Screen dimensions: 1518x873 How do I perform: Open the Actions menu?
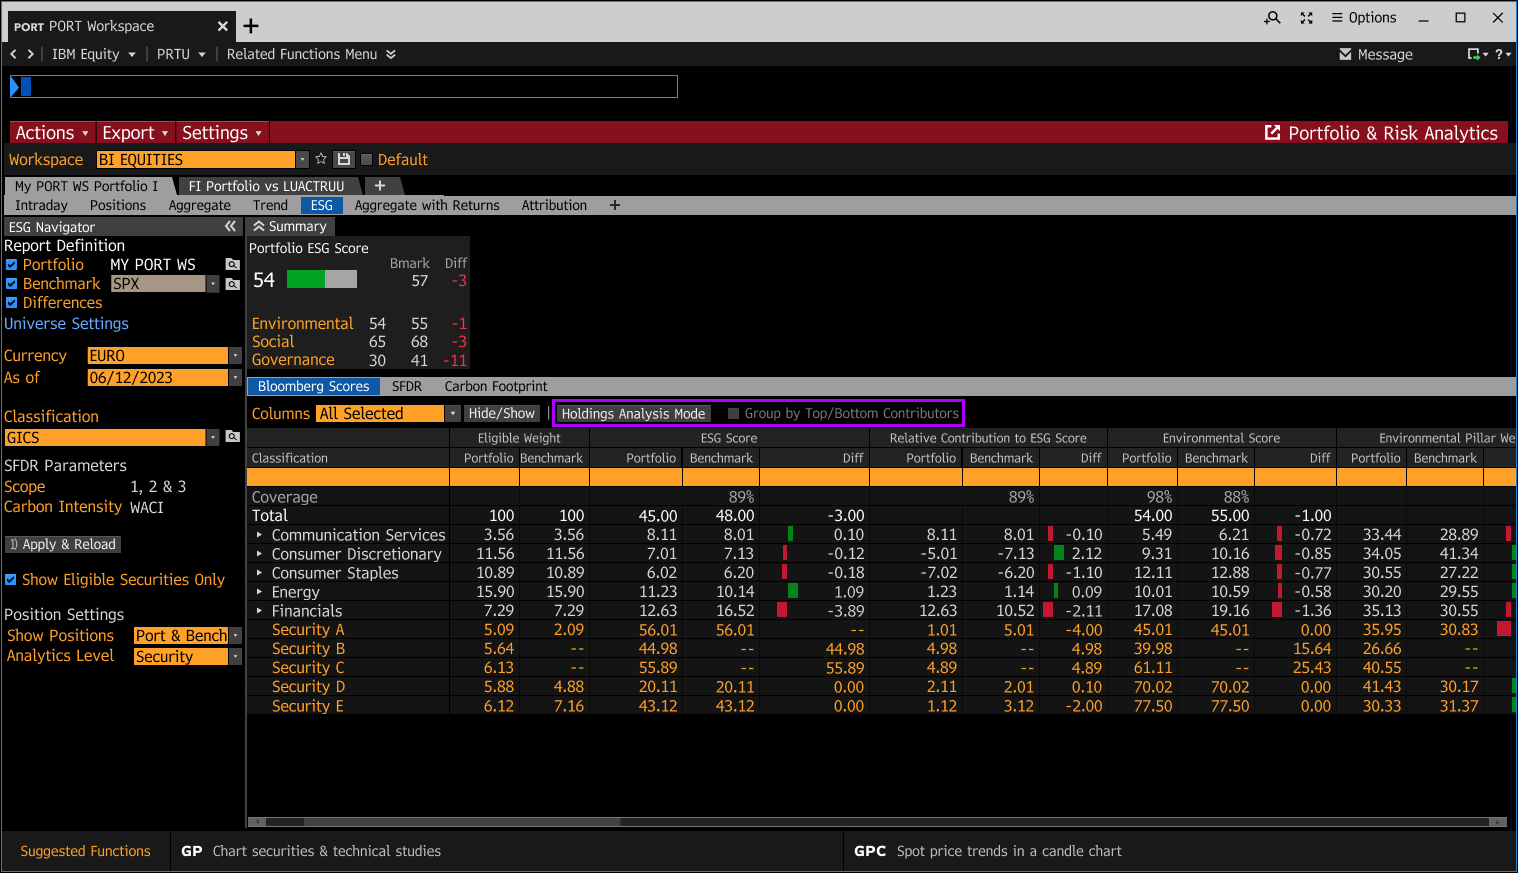click(x=52, y=133)
